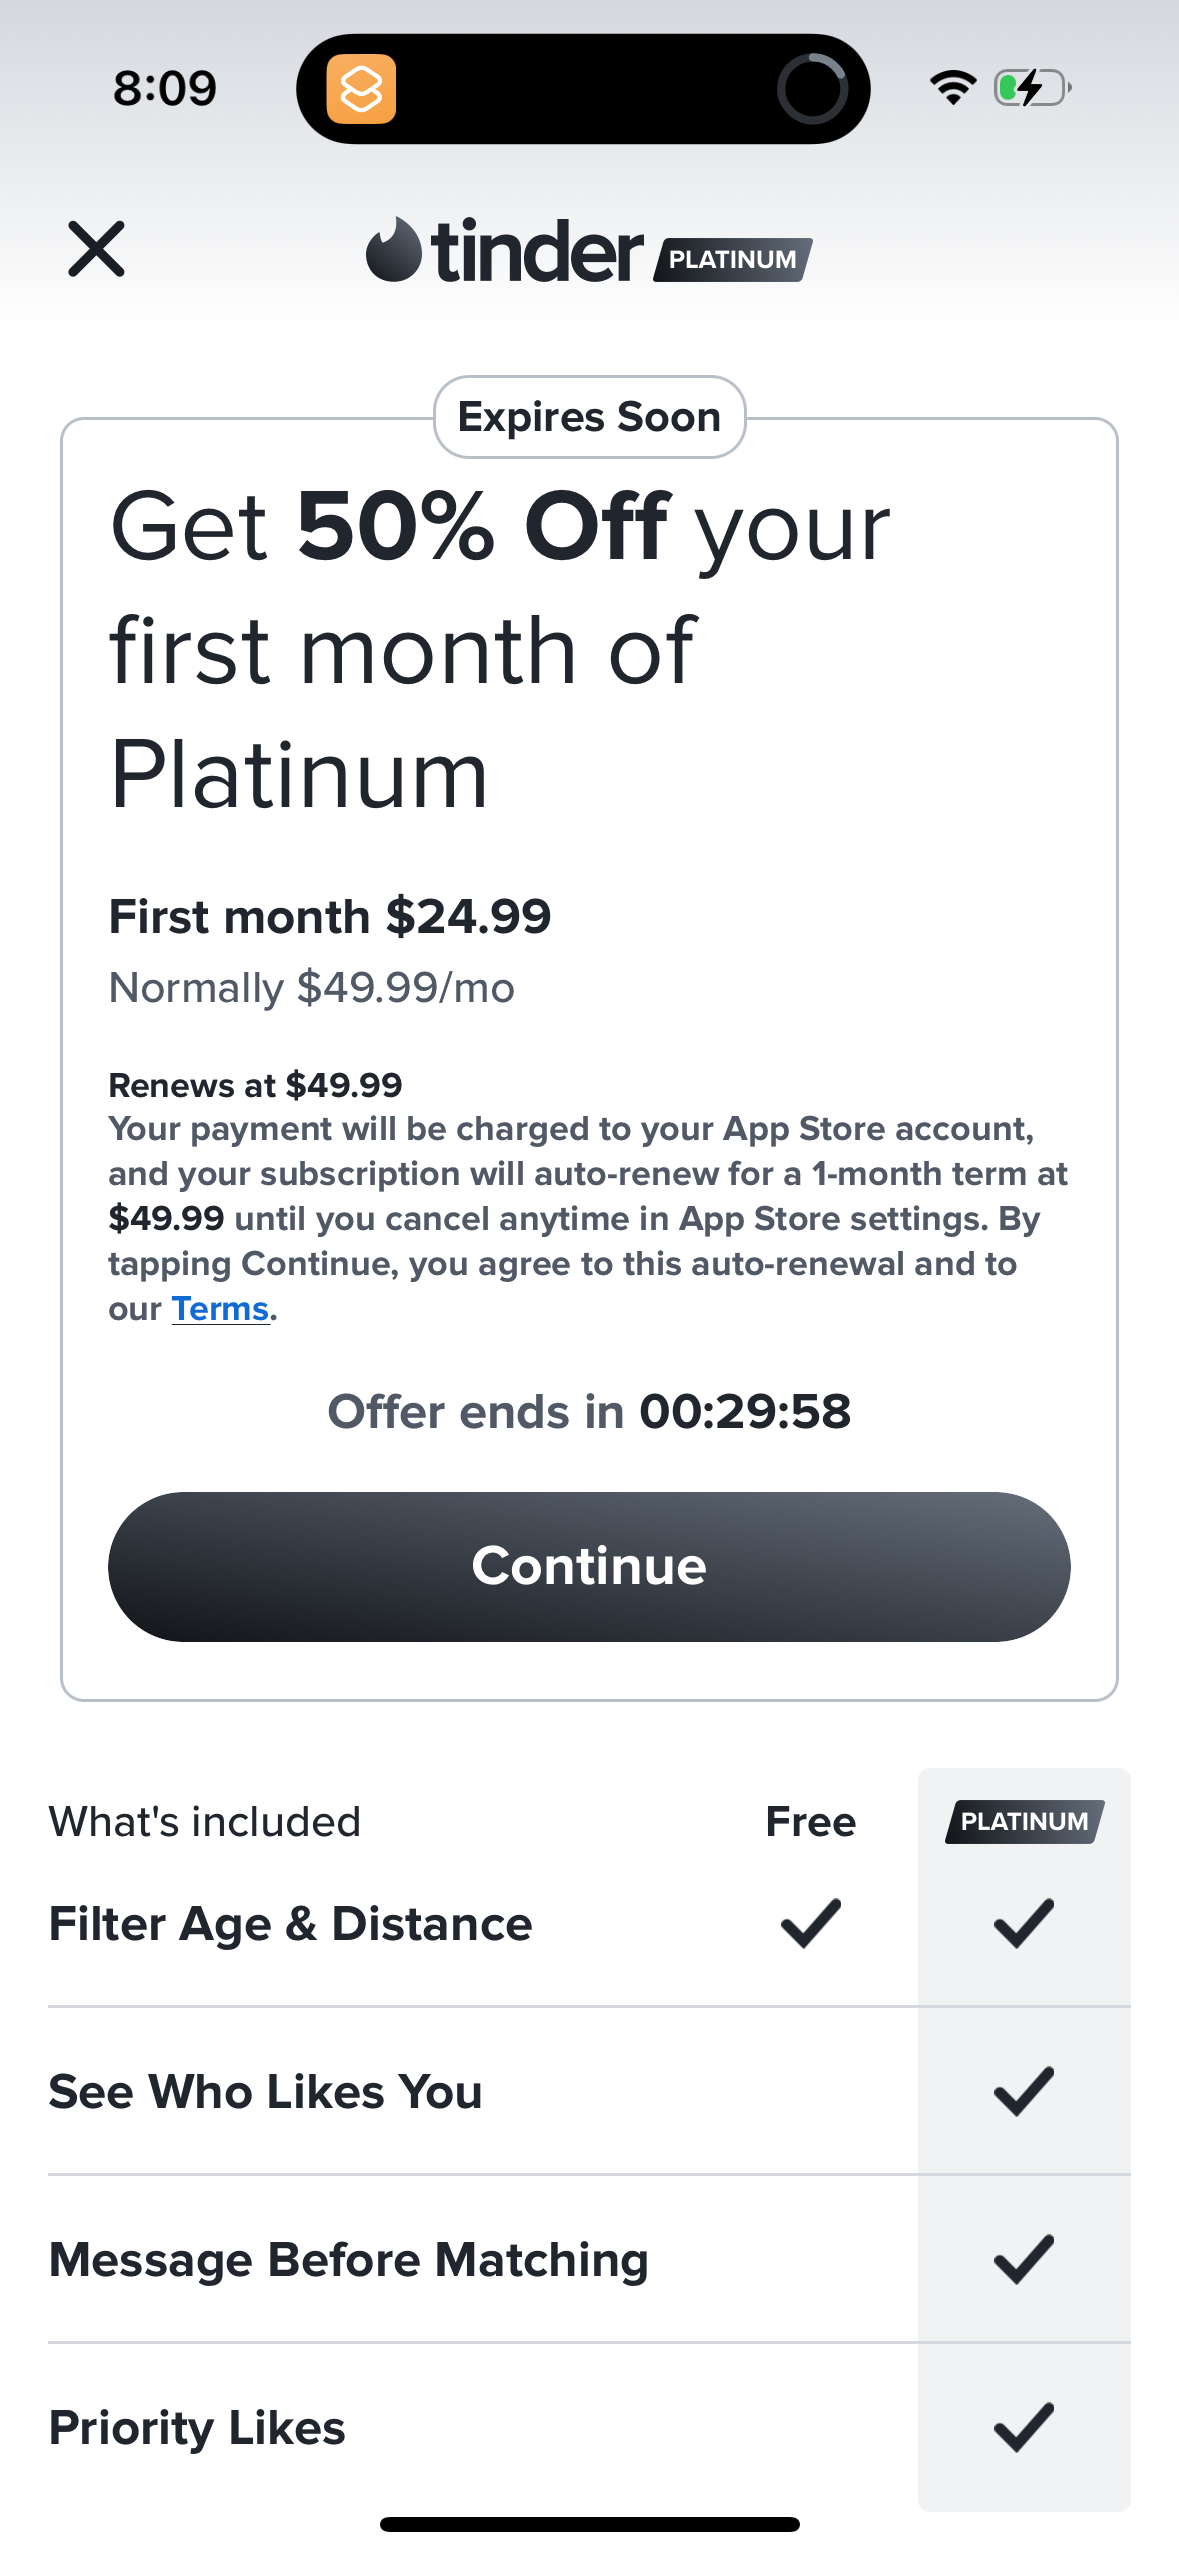Close the Platinum offer screen

(96, 249)
